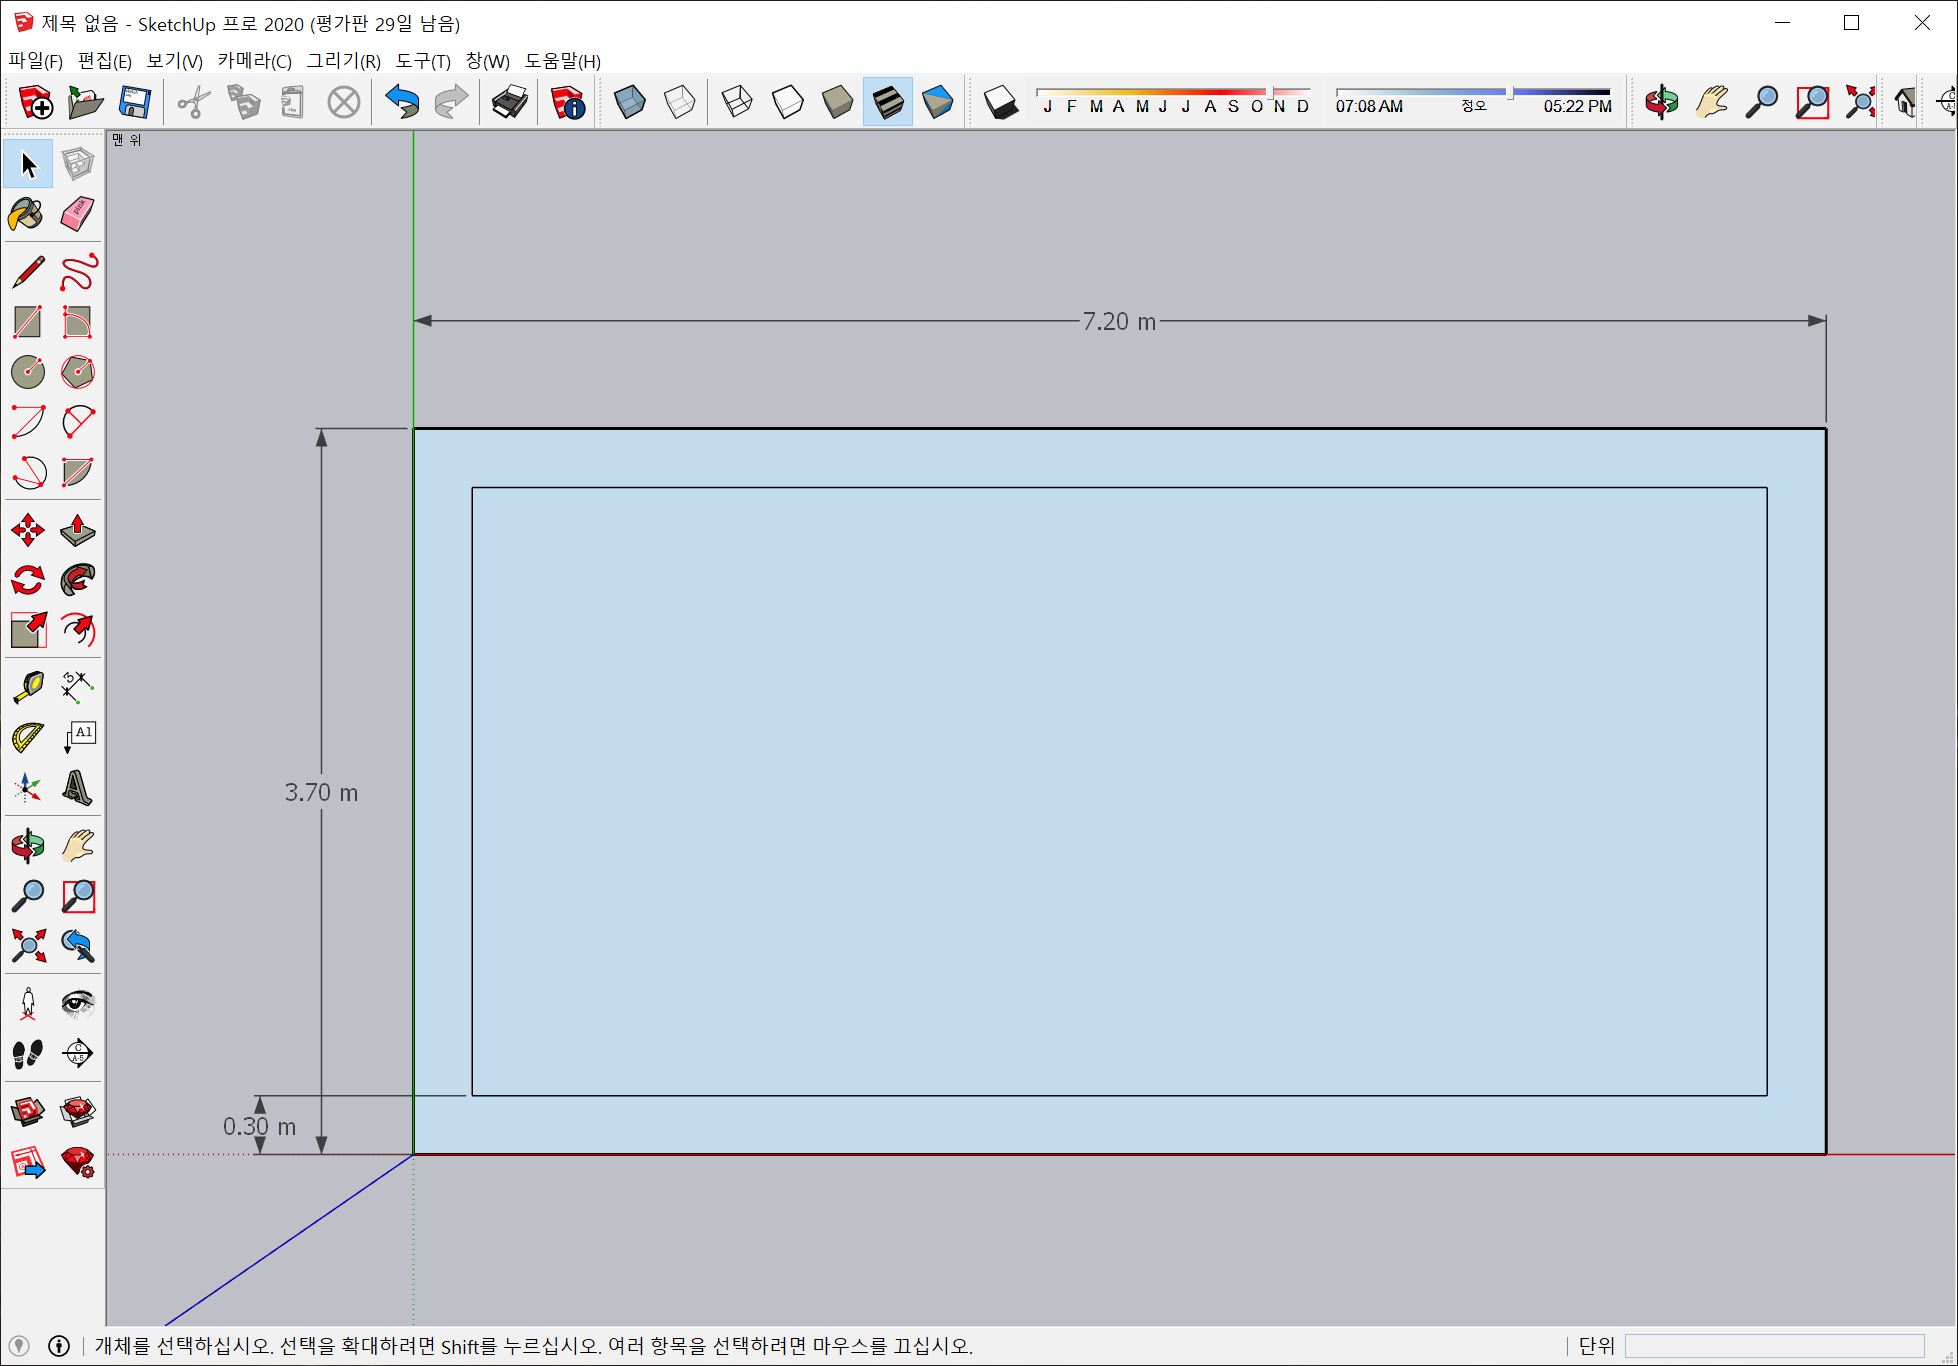
Task: Adjust the shadow time-of-day slider
Action: tap(1510, 93)
